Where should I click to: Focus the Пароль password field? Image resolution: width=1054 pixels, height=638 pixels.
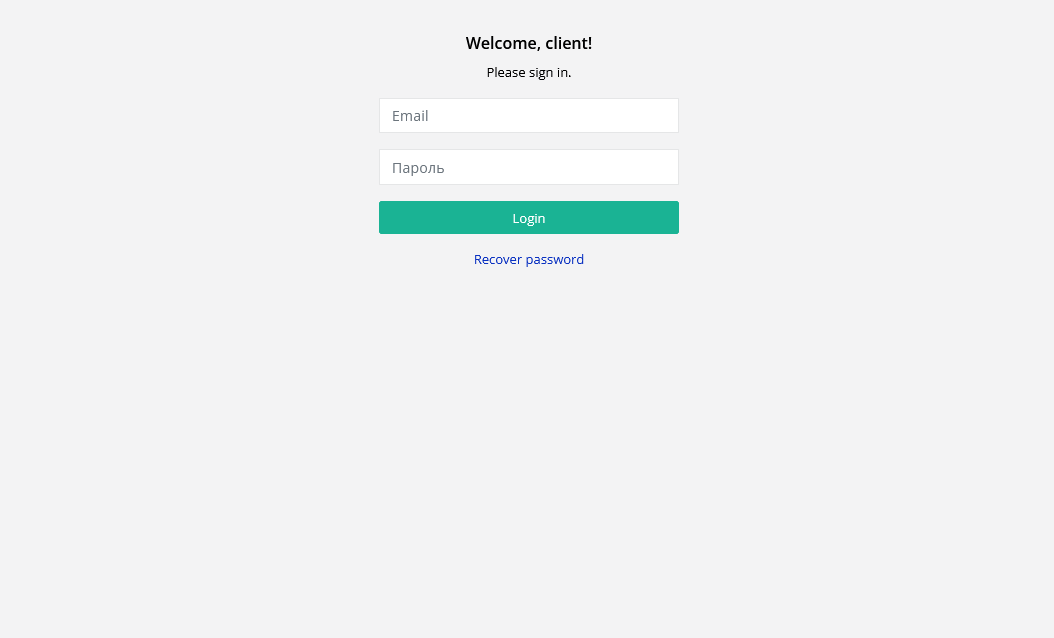click(x=528, y=167)
